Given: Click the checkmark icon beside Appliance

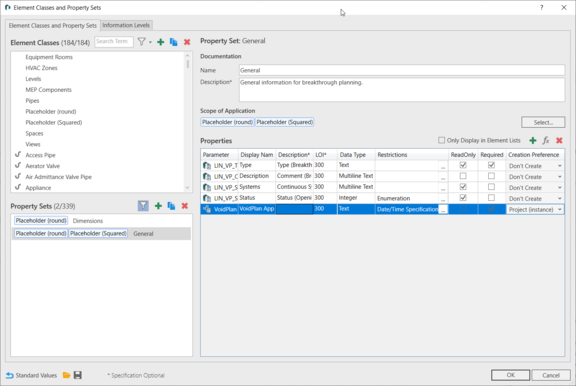Looking at the screenshot, I should pyautogui.click(x=18, y=187).
